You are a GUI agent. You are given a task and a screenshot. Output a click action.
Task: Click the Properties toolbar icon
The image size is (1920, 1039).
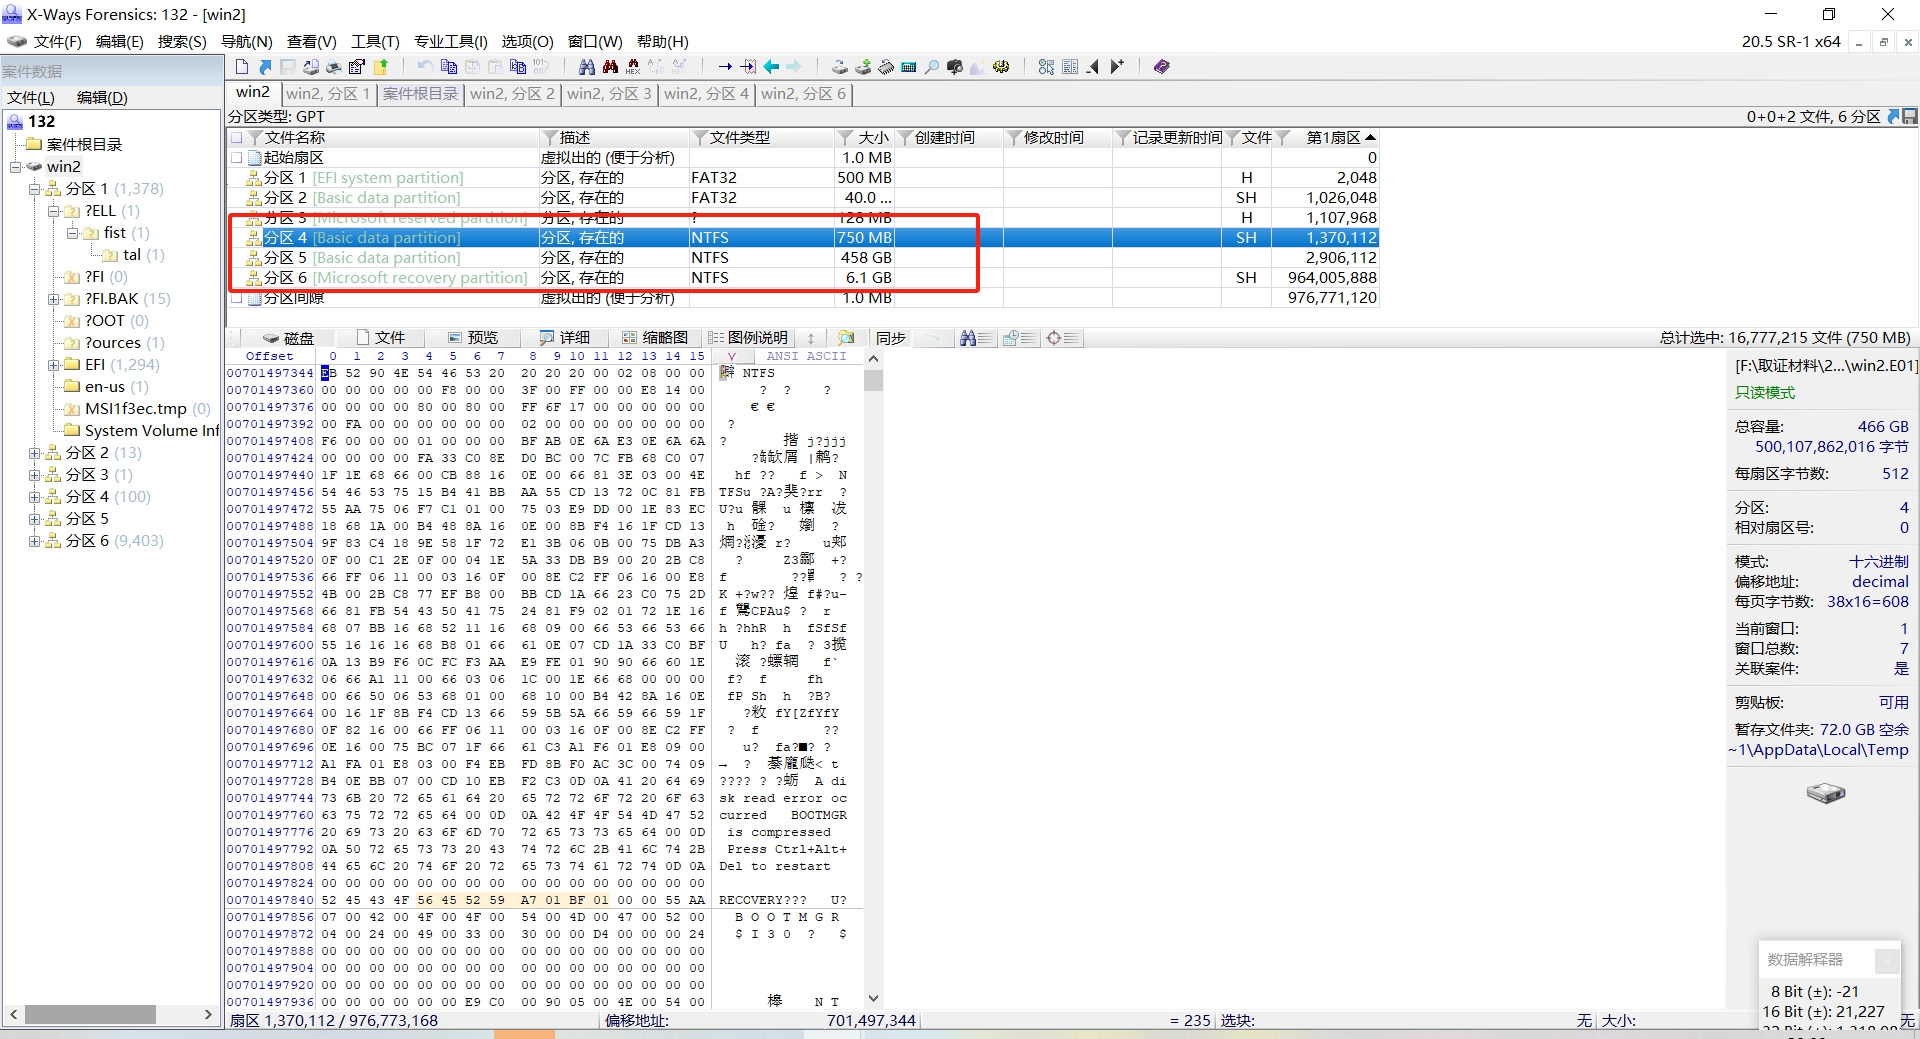(357, 67)
